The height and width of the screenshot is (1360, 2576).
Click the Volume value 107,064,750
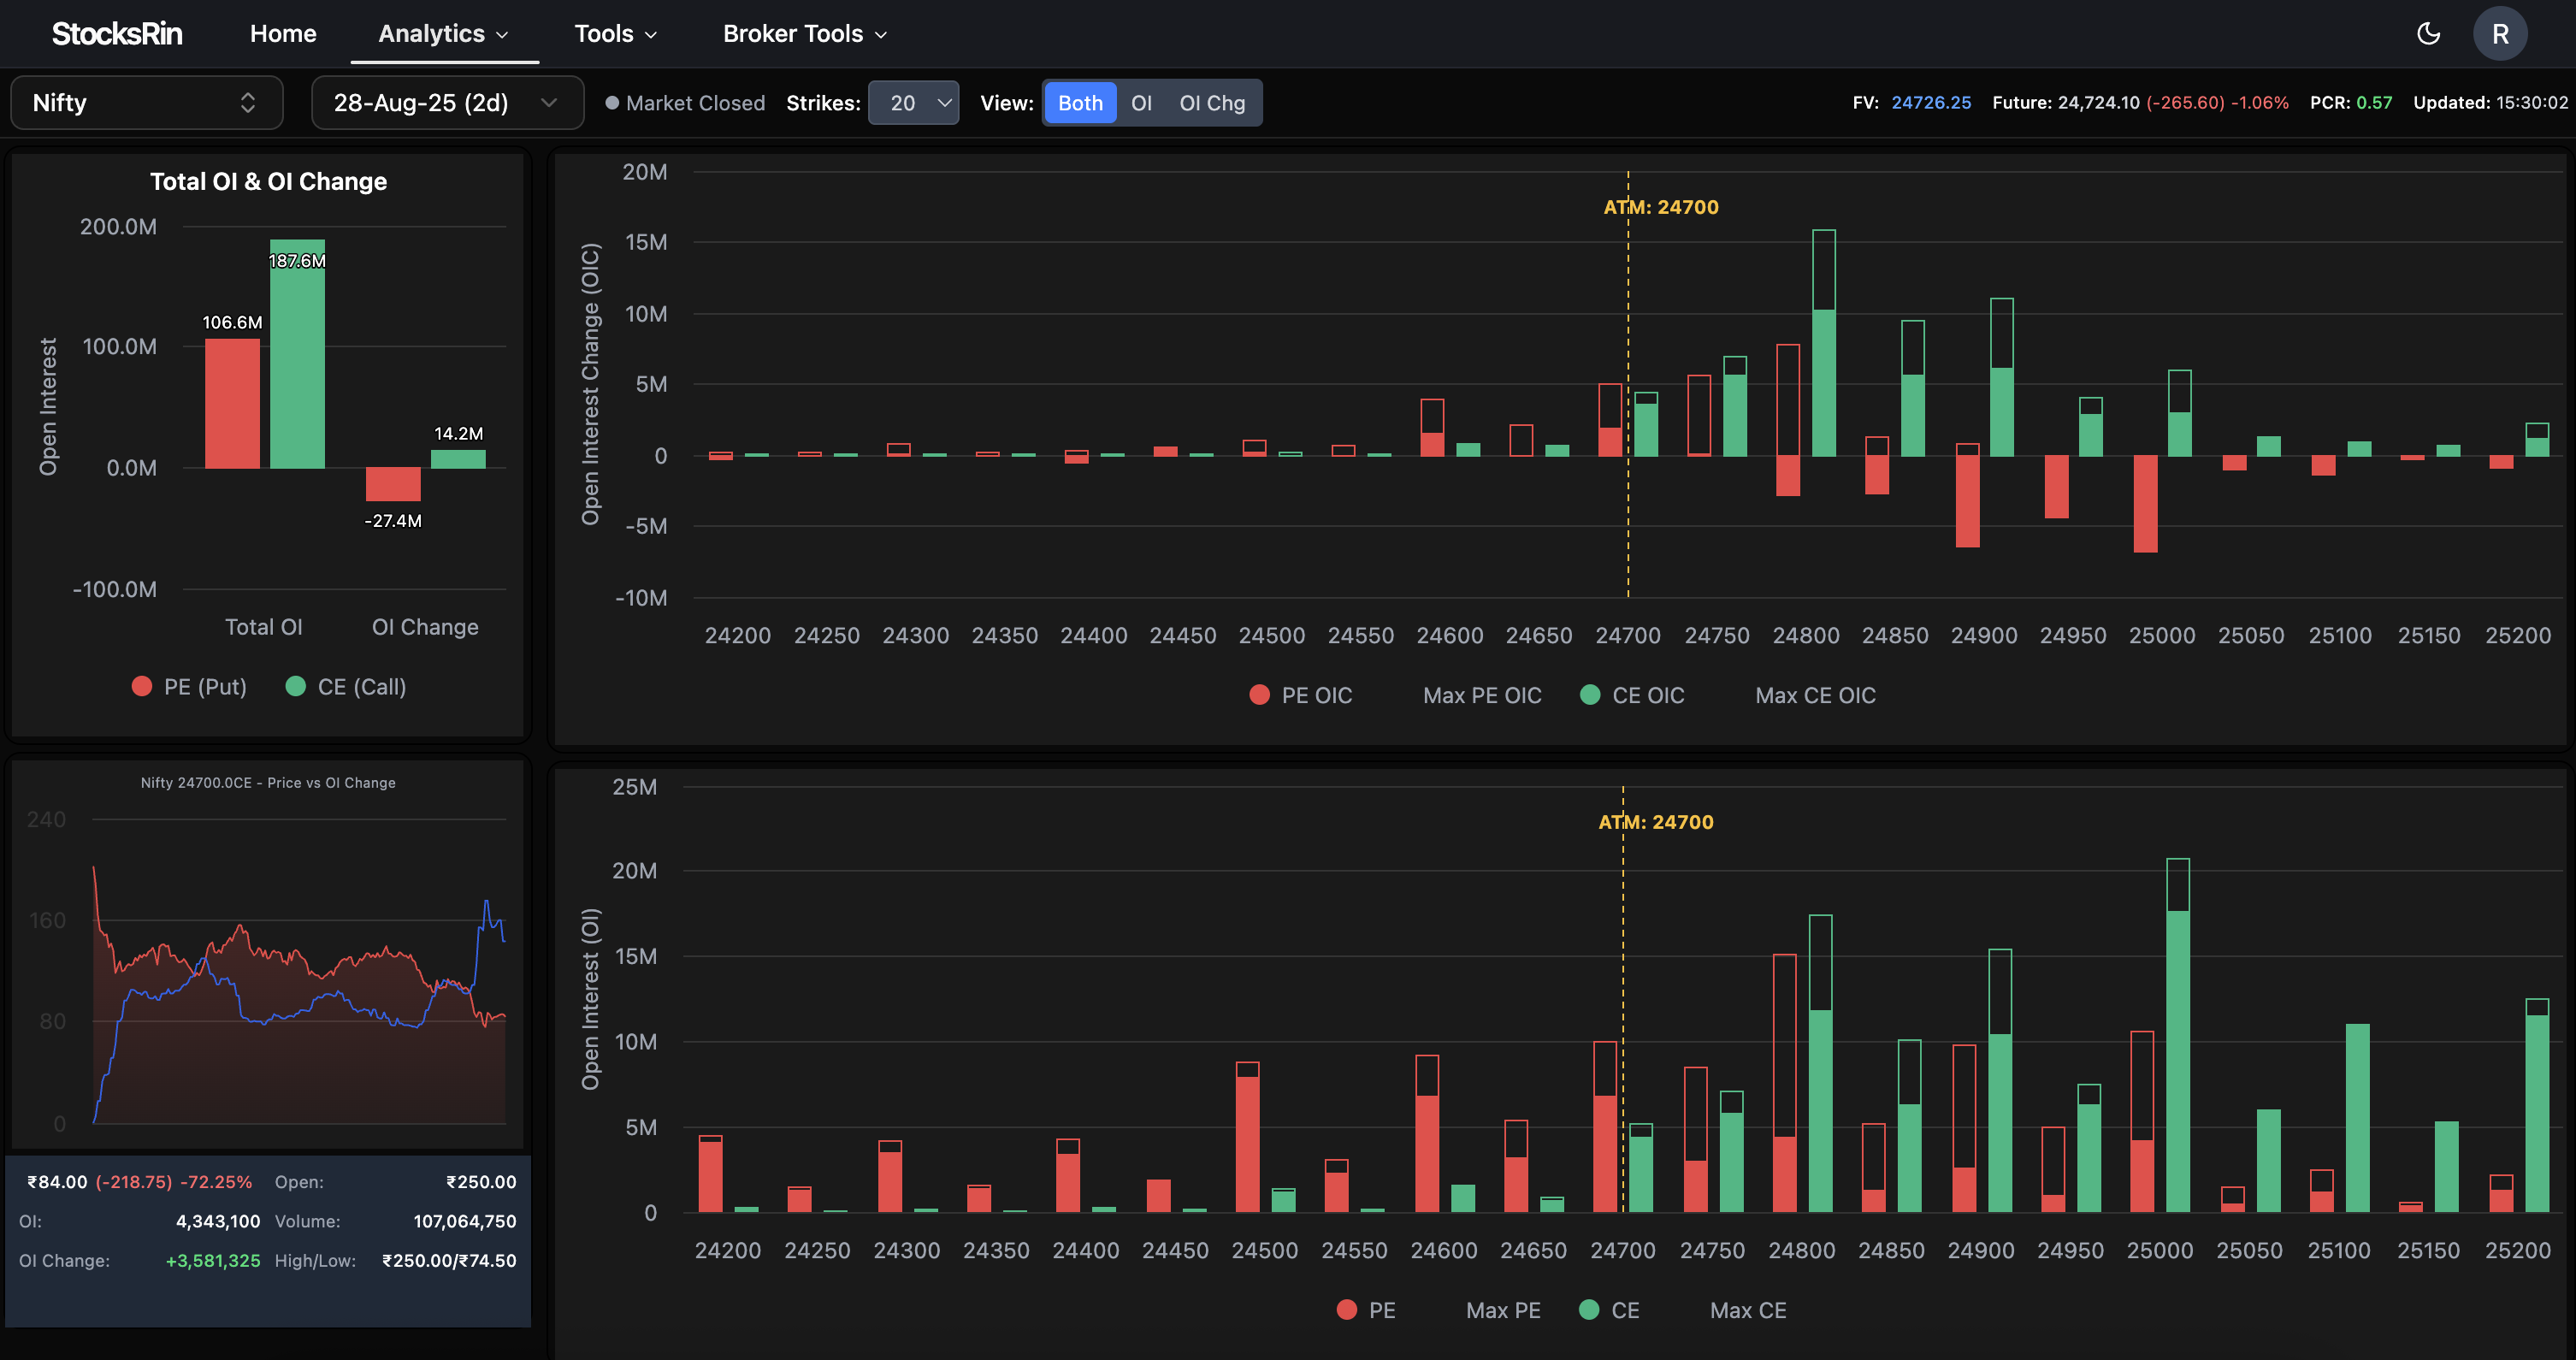pos(465,1222)
